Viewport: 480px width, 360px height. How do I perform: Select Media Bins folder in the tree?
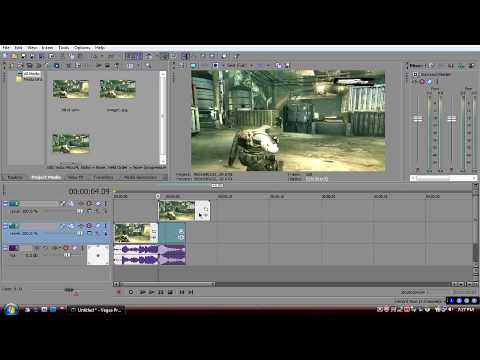(33, 79)
